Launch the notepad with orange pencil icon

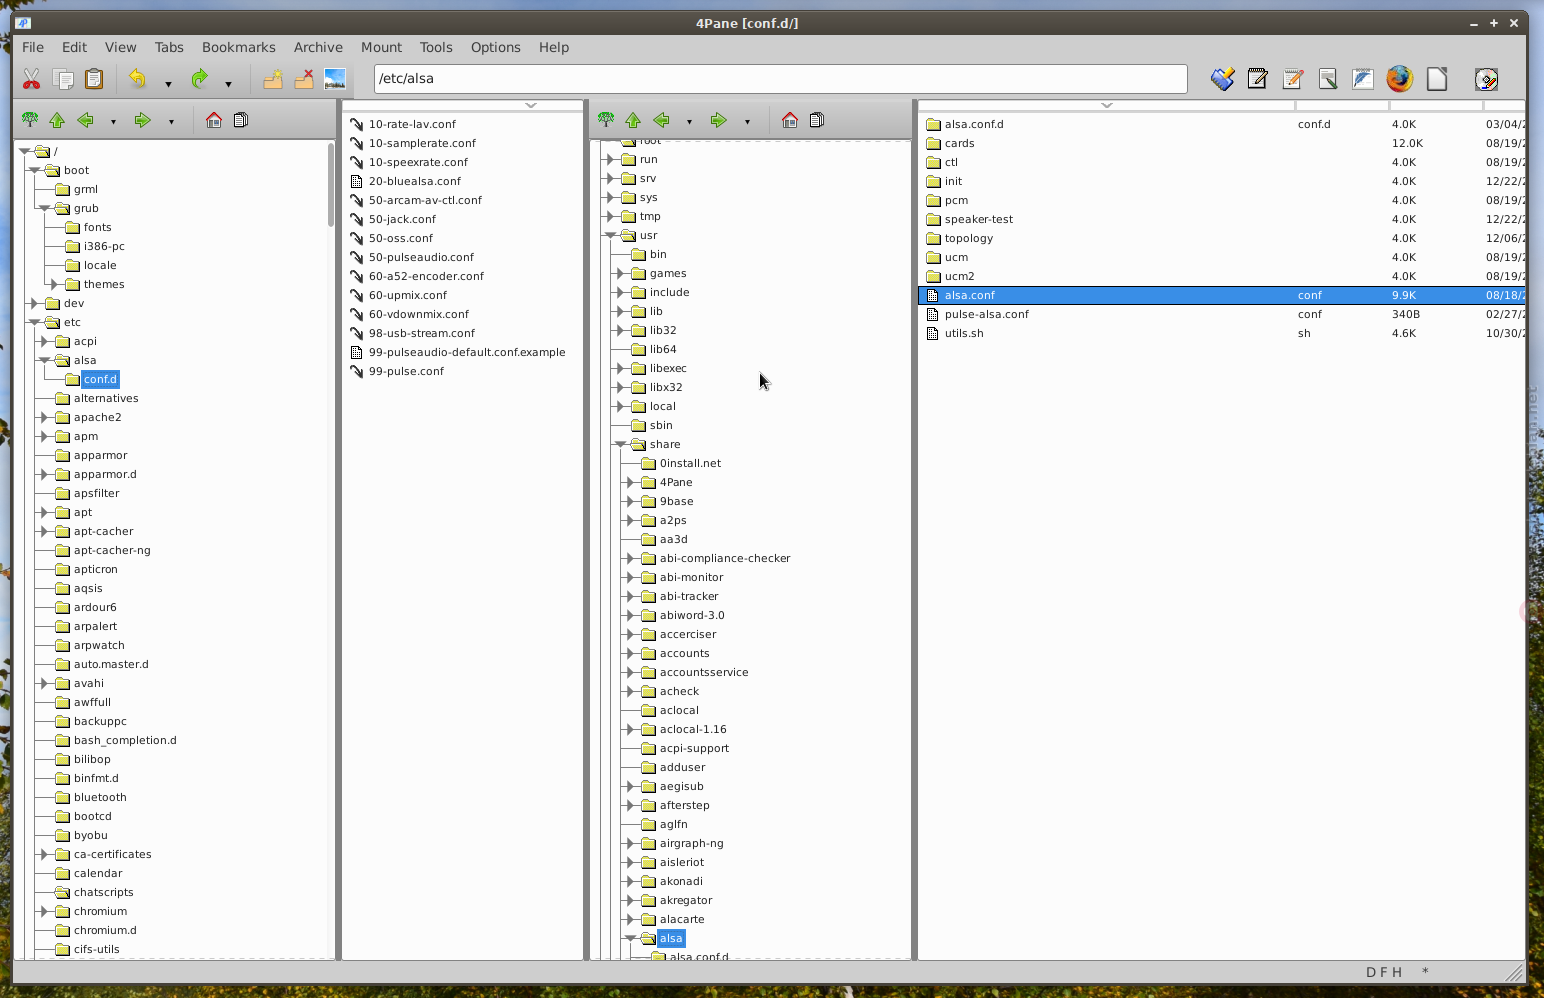coord(1292,79)
